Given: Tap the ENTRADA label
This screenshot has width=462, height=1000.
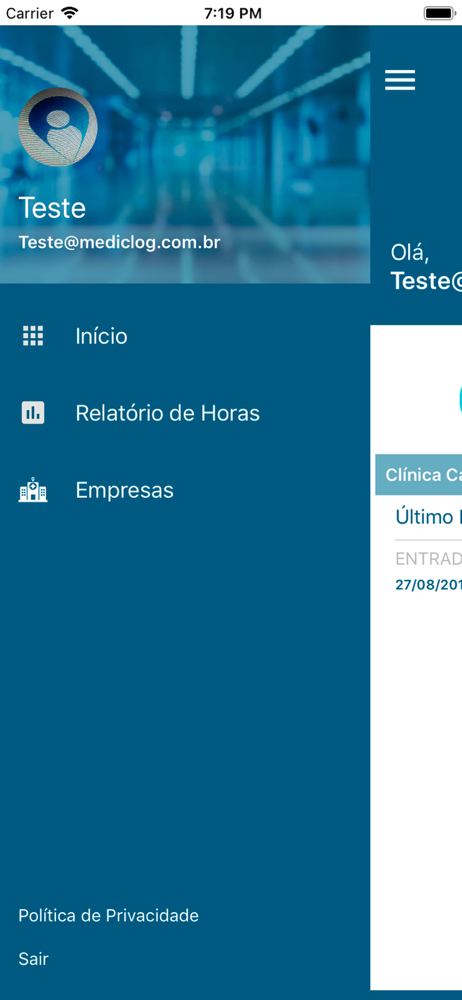Looking at the screenshot, I should tap(429, 559).
